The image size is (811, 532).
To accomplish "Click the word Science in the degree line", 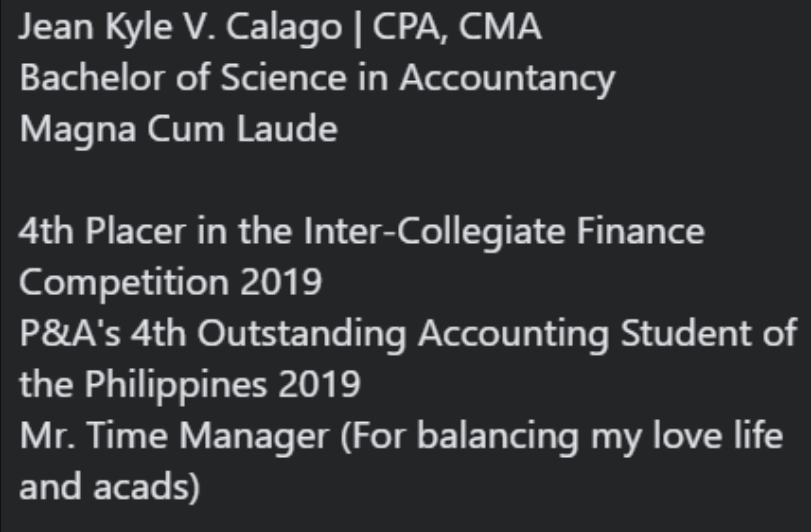I will (x=283, y=78).
